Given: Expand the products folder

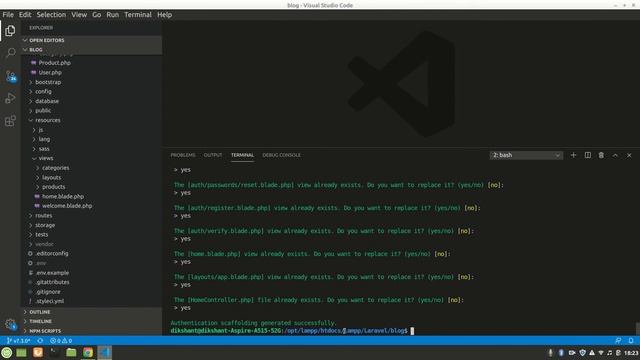Looking at the screenshot, I should 53,187.
